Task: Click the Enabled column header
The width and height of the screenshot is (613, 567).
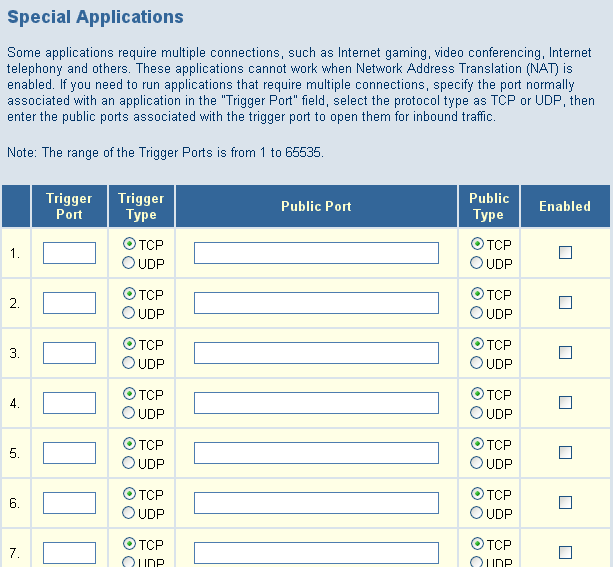Action: [x=565, y=206]
